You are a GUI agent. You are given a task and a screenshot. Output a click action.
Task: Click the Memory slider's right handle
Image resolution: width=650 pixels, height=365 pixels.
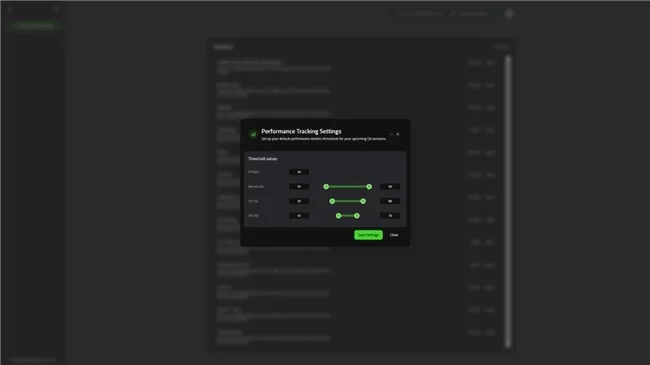(x=369, y=187)
